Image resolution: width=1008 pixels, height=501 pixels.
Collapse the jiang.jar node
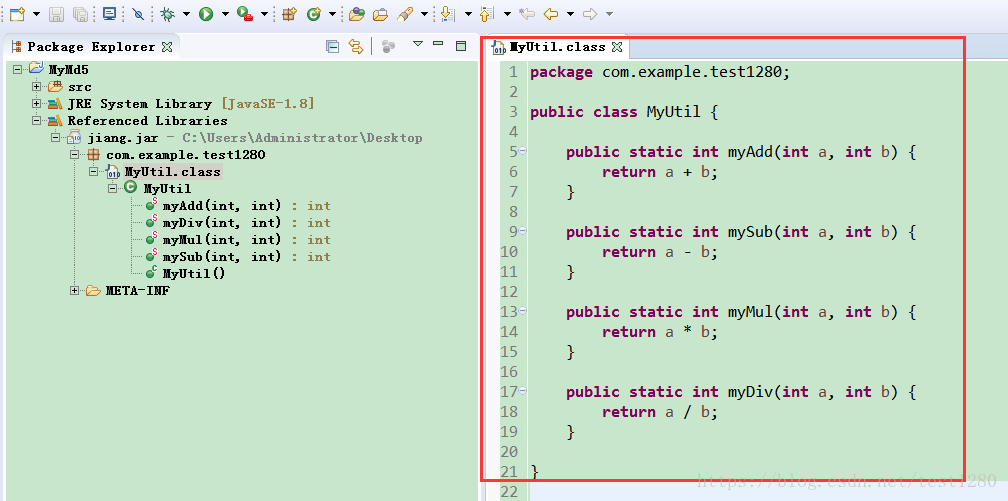(56, 137)
